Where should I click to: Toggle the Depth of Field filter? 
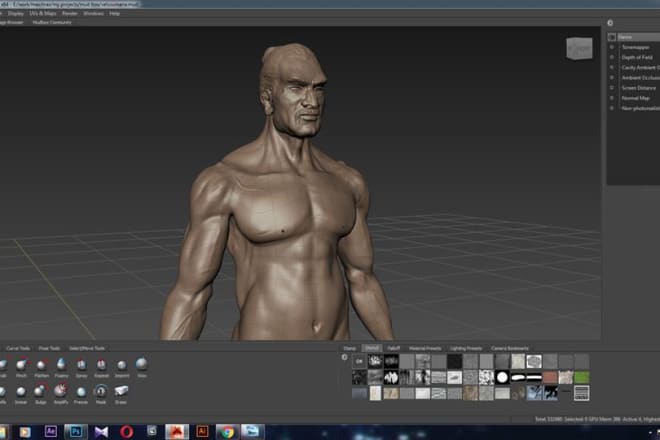612,57
